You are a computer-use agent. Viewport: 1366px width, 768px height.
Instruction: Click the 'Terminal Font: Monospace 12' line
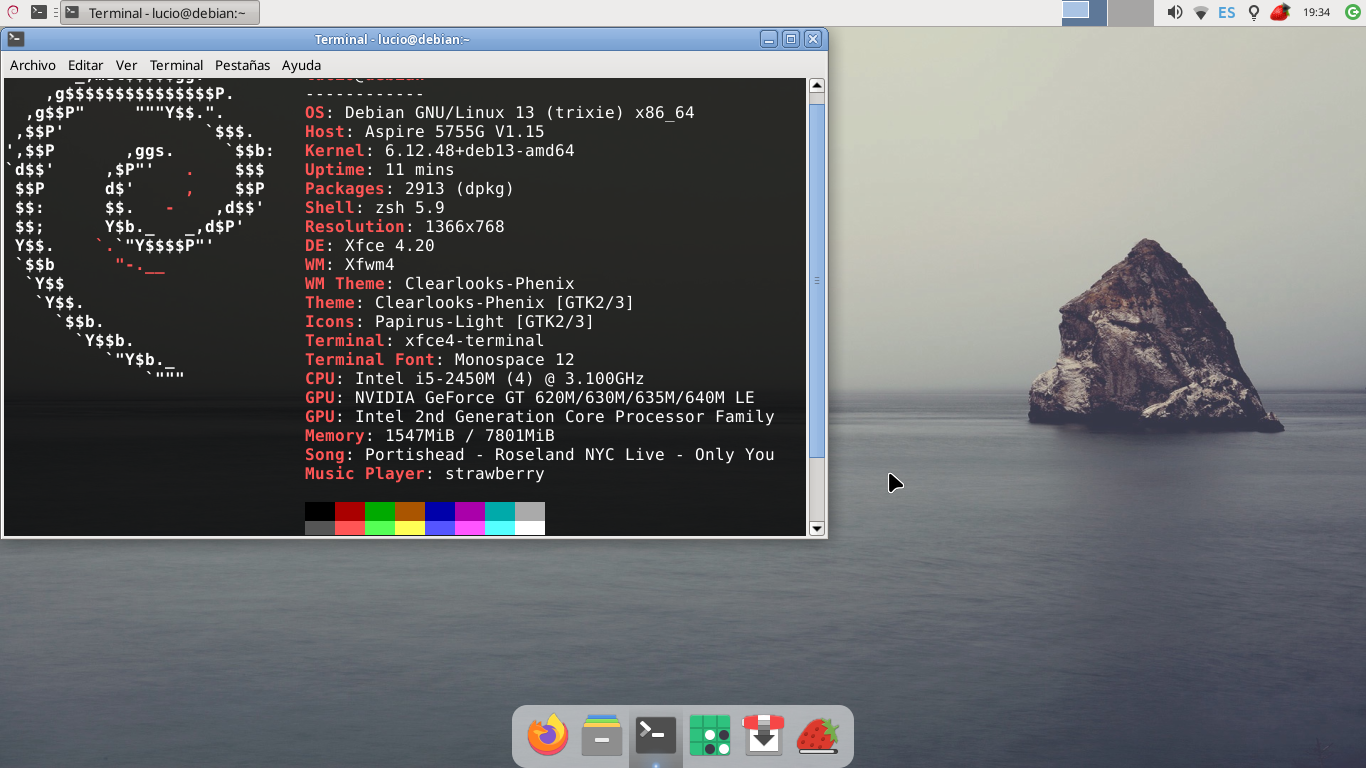440,360
